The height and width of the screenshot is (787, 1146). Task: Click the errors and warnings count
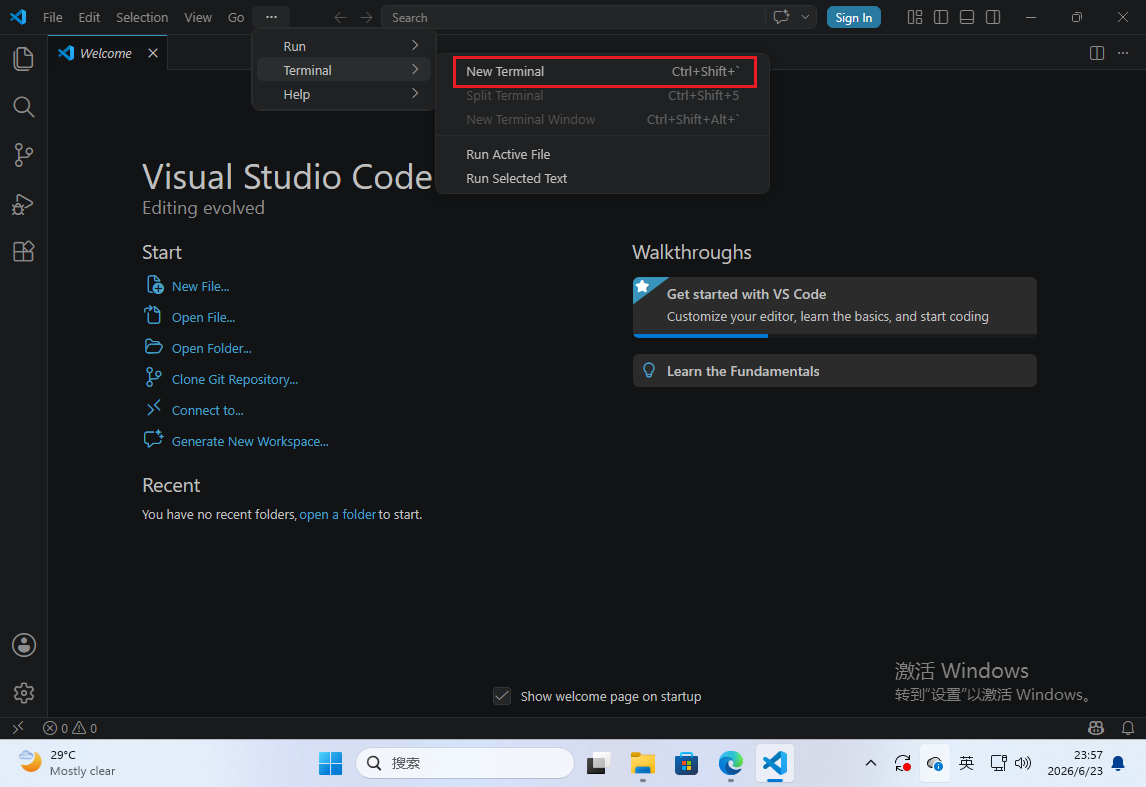(x=70, y=728)
